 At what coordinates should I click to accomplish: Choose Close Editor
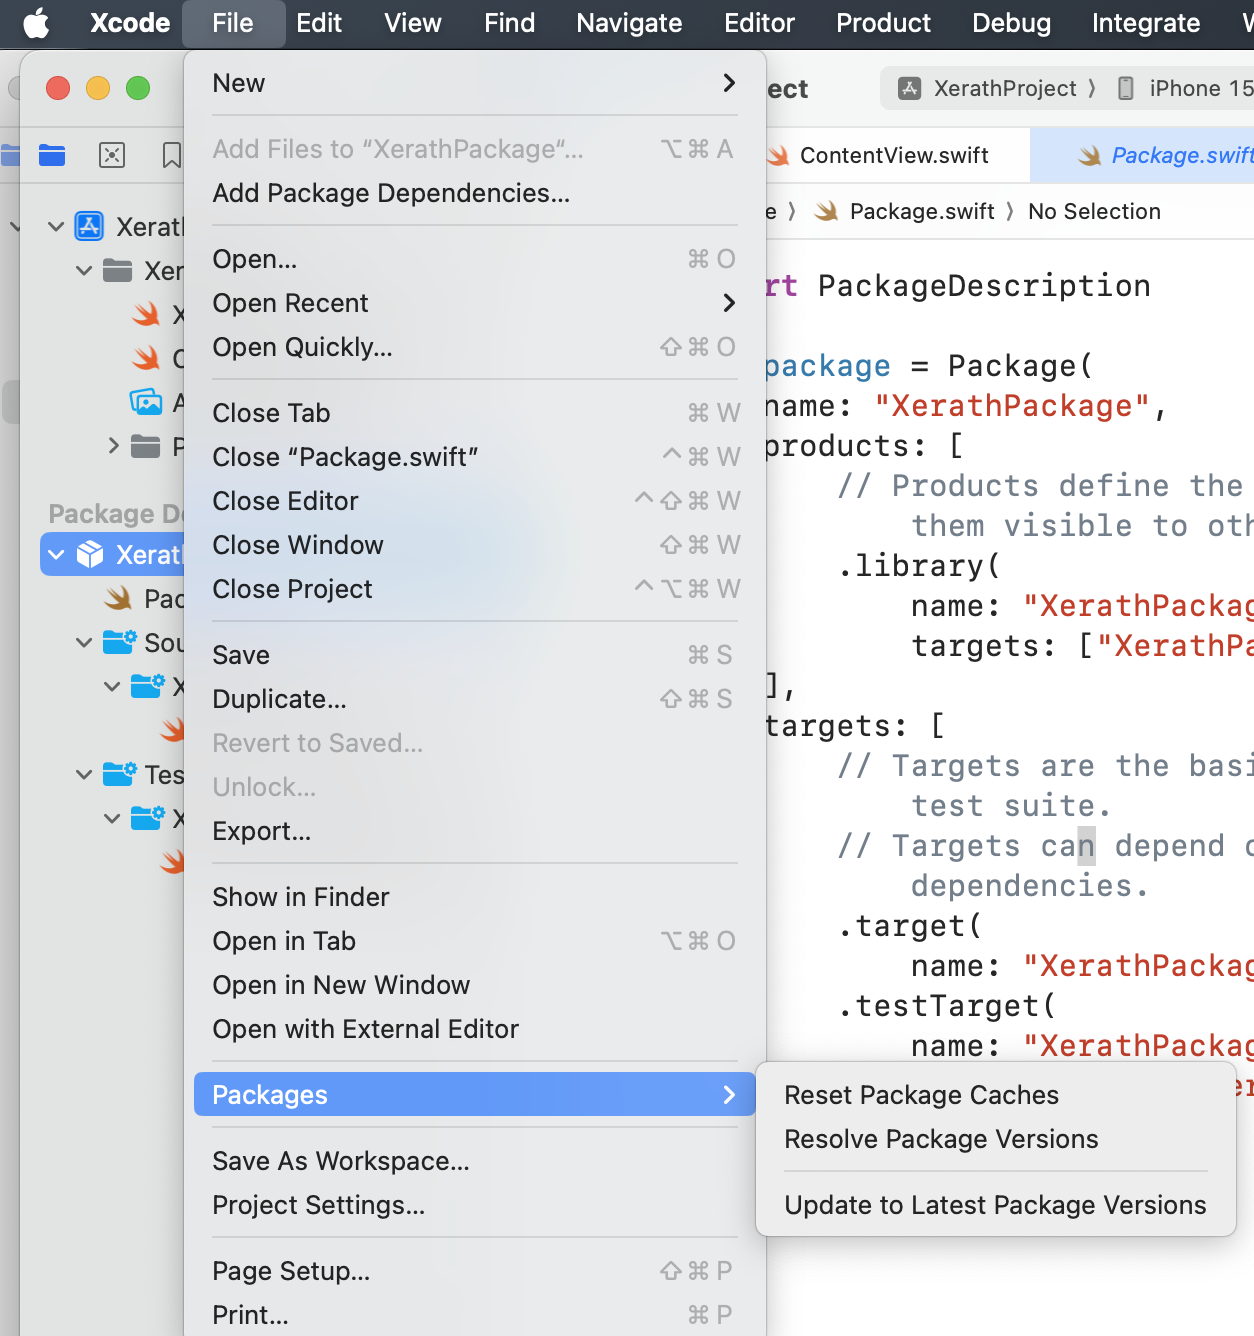point(475,501)
